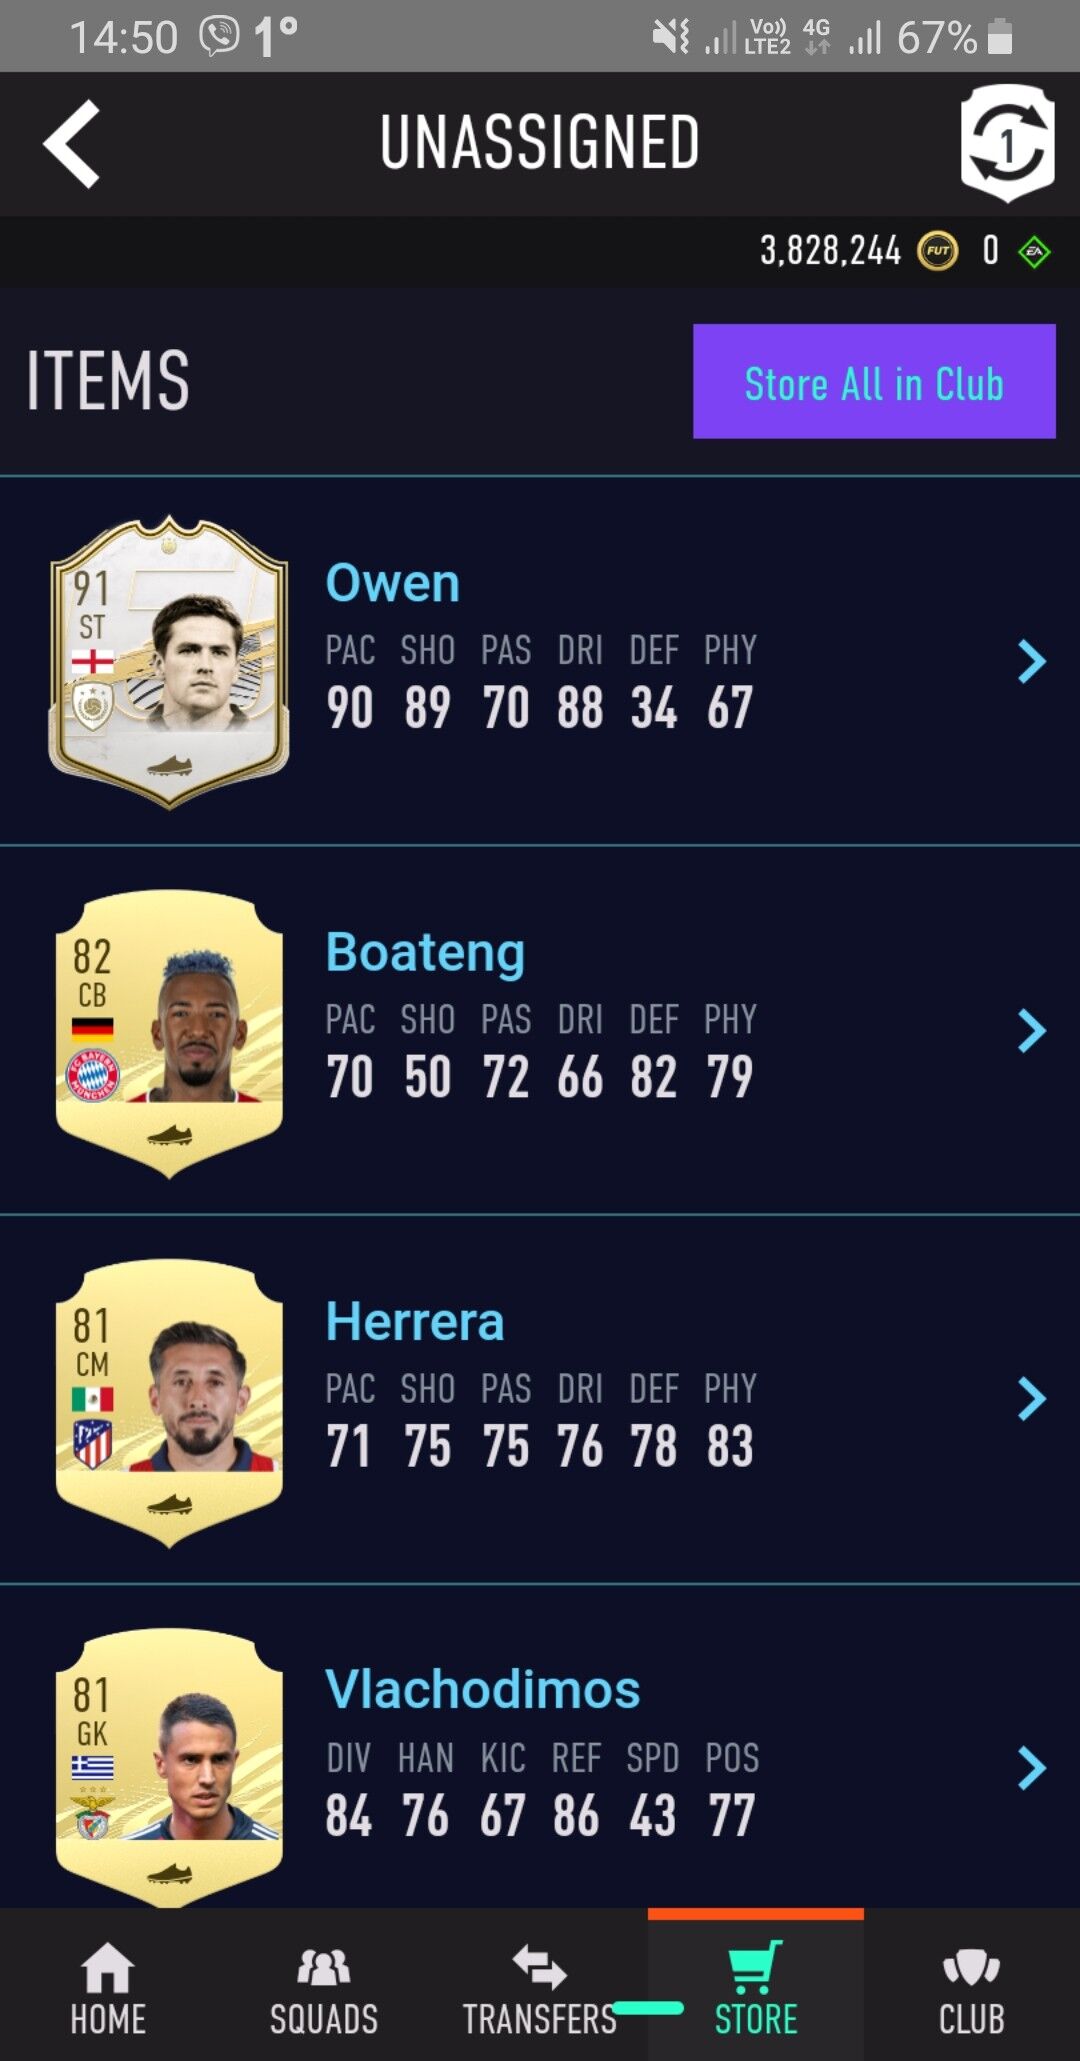Tap the FUT coins icon

click(938, 250)
